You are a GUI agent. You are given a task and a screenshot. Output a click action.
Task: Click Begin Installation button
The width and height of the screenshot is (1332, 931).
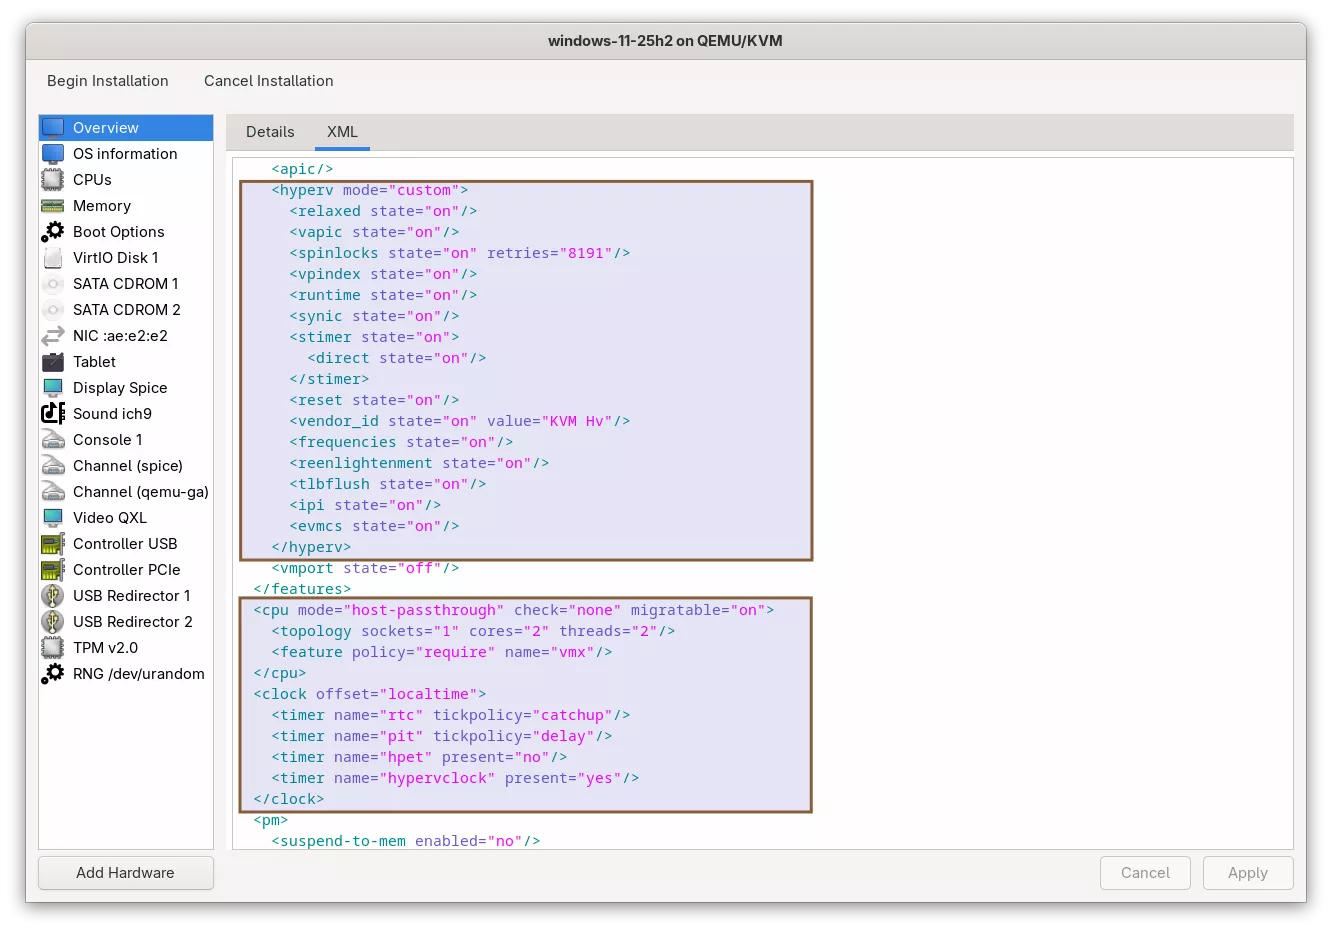pos(108,81)
